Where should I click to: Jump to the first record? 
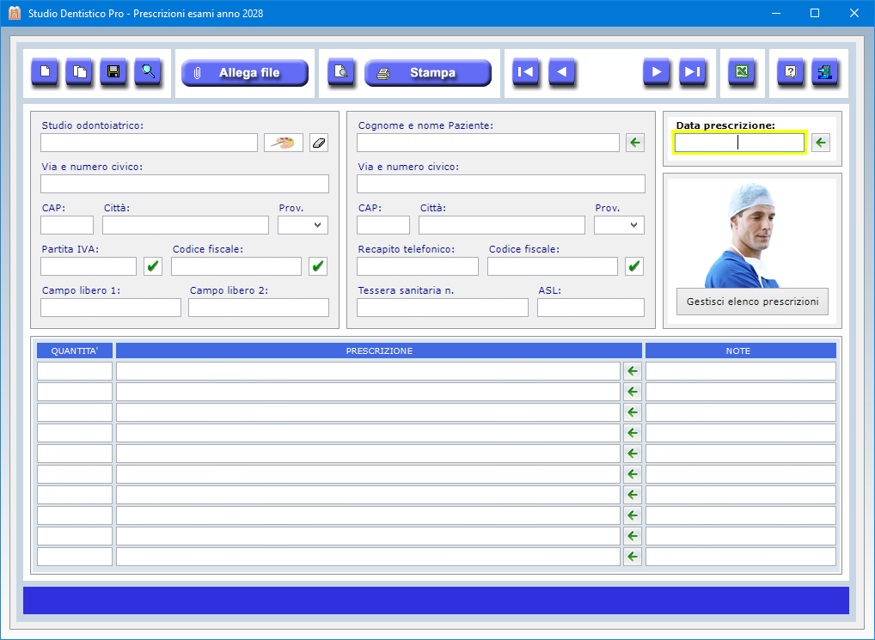[526, 72]
